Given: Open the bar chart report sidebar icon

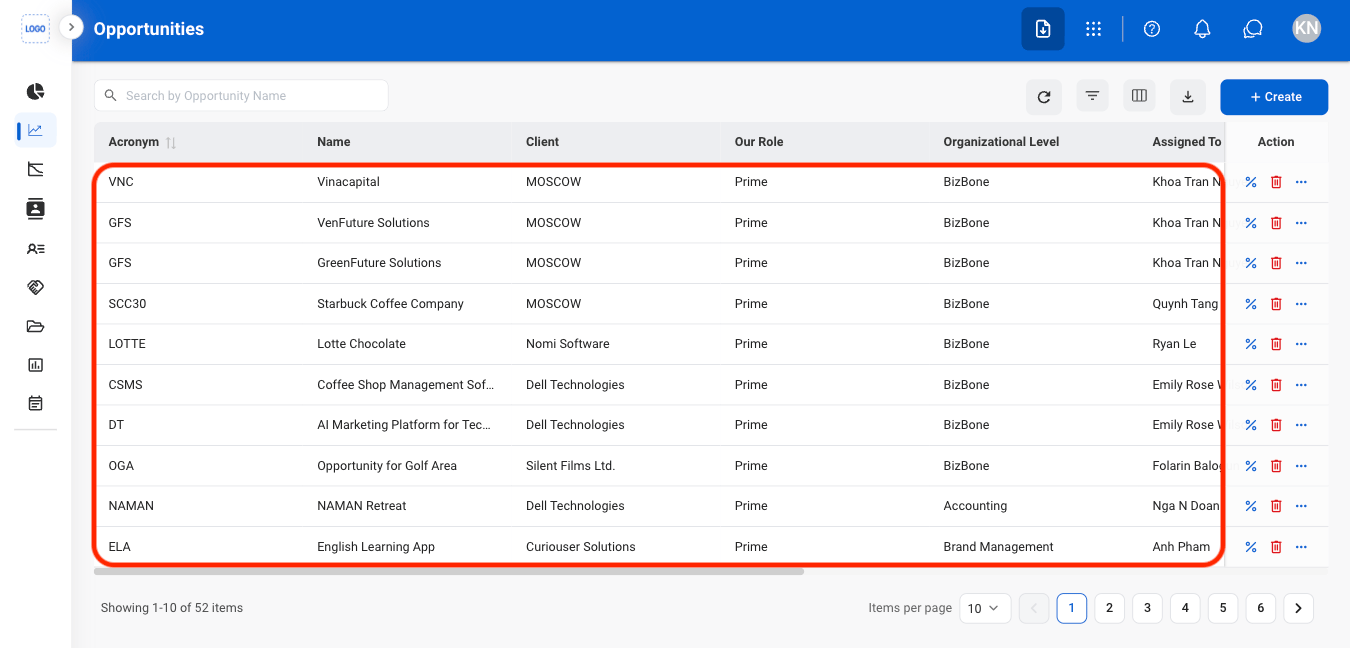Looking at the screenshot, I should tap(36, 365).
